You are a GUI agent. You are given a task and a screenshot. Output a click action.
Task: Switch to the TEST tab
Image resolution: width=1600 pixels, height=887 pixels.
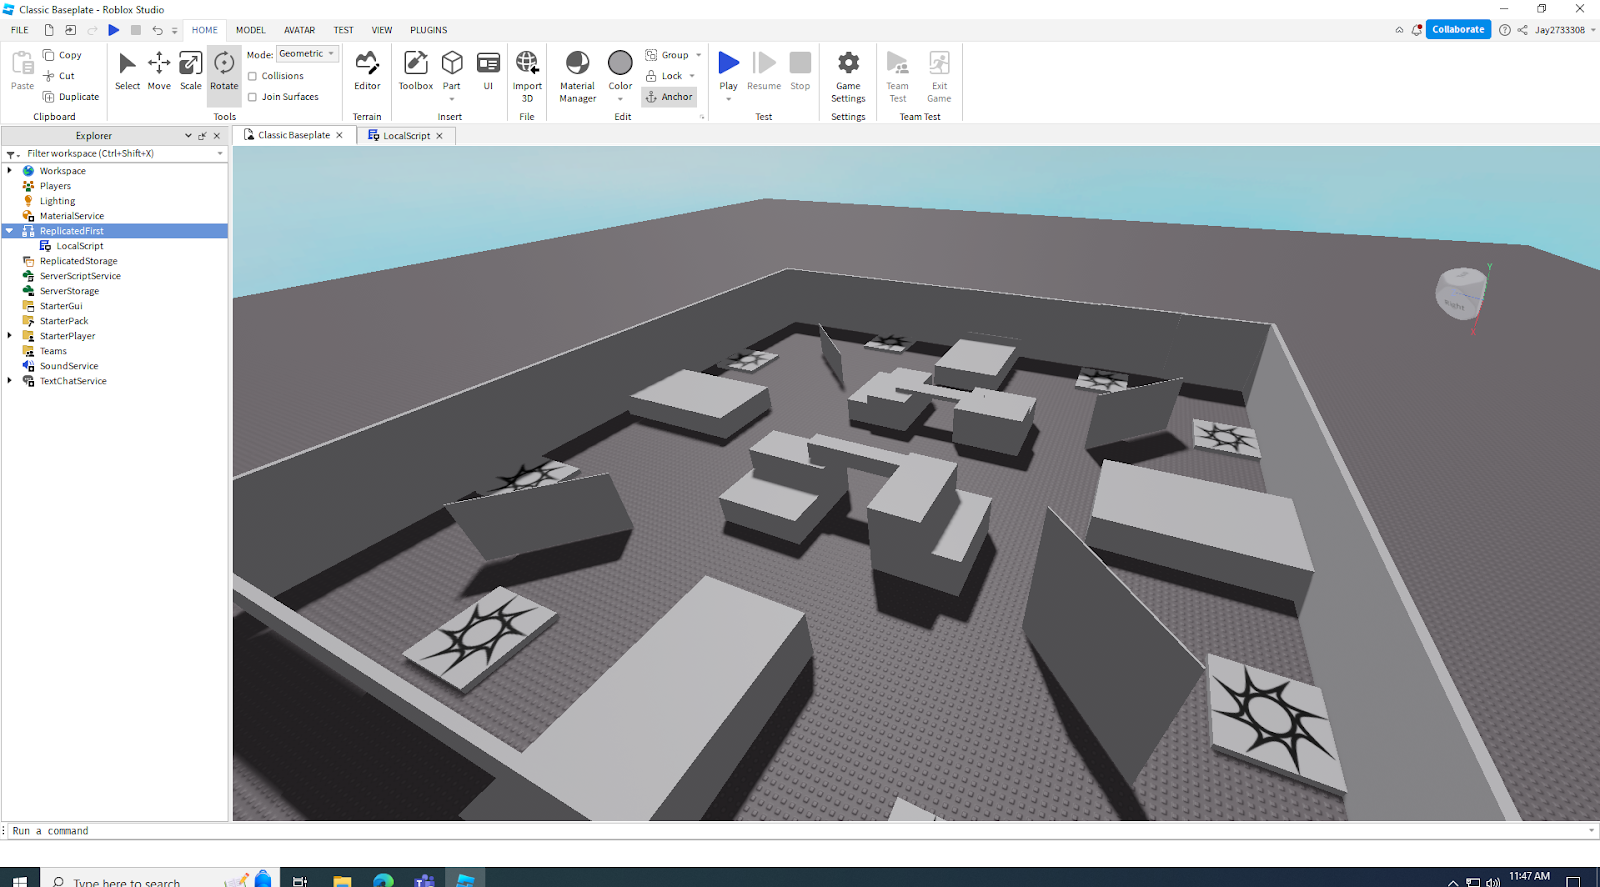coord(343,30)
